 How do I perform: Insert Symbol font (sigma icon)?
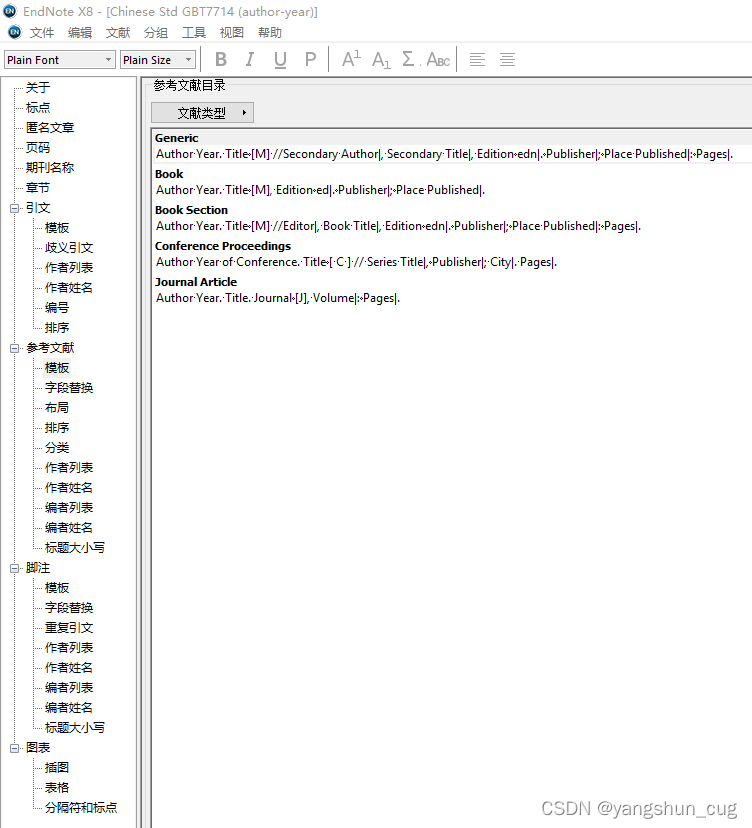(x=409, y=59)
